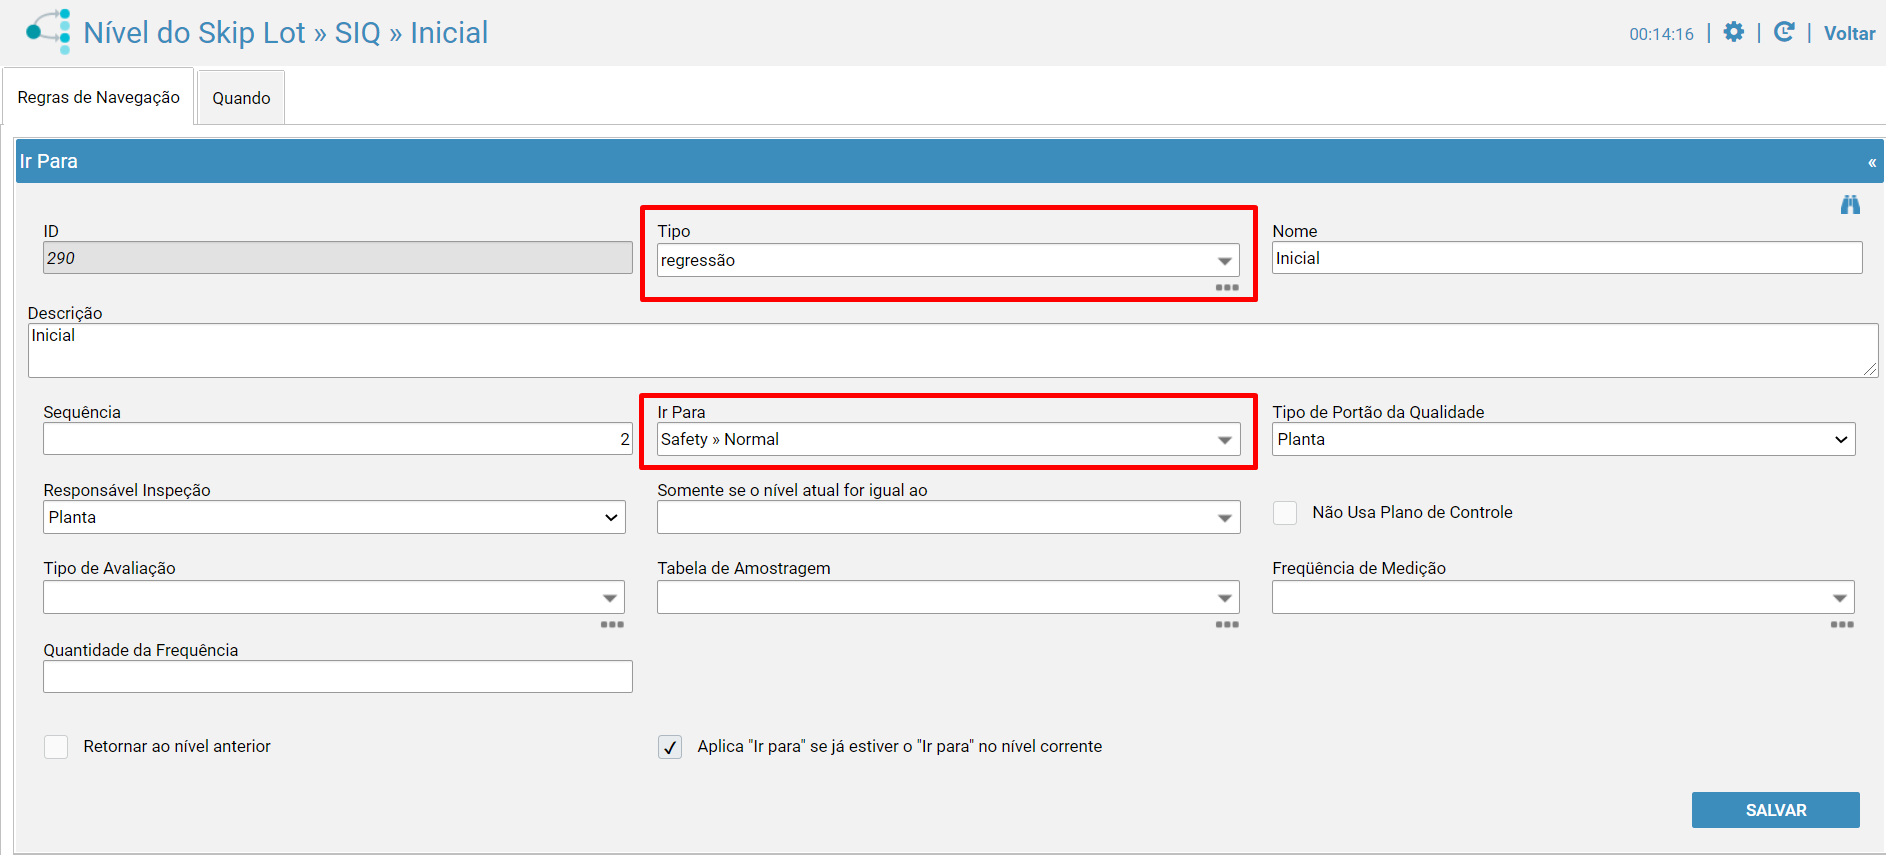Switch to the Quando tab
This screenshot has height=855, width=1886.
[241, 98]
